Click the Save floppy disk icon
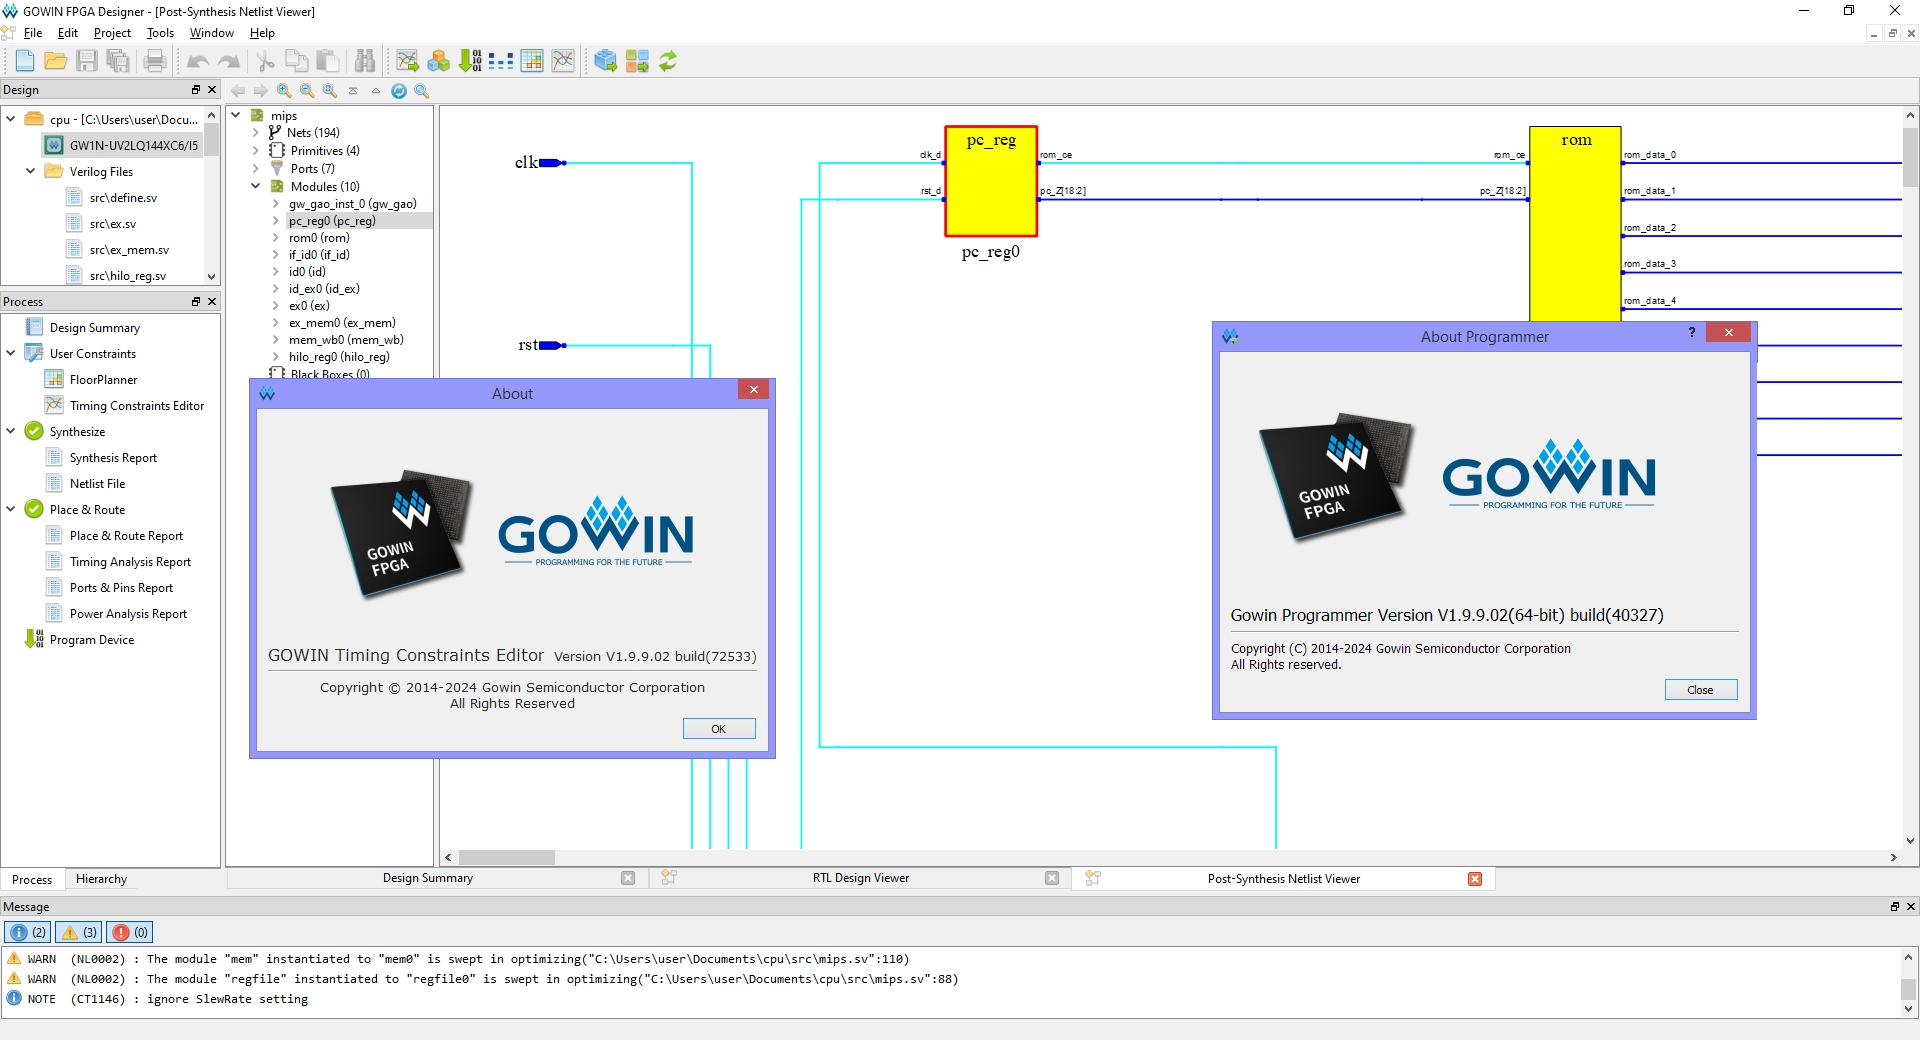1920x1040 pixels. click(87, 61)
